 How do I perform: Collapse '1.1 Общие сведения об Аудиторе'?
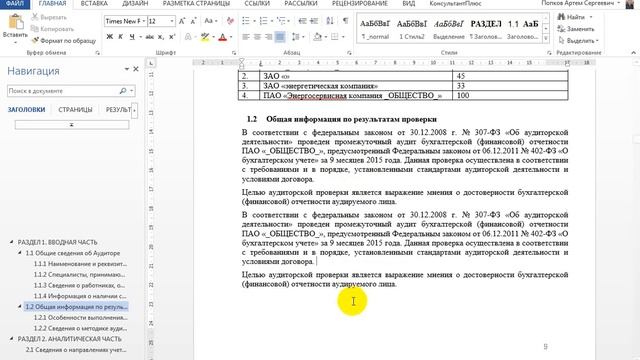point(20,253)
